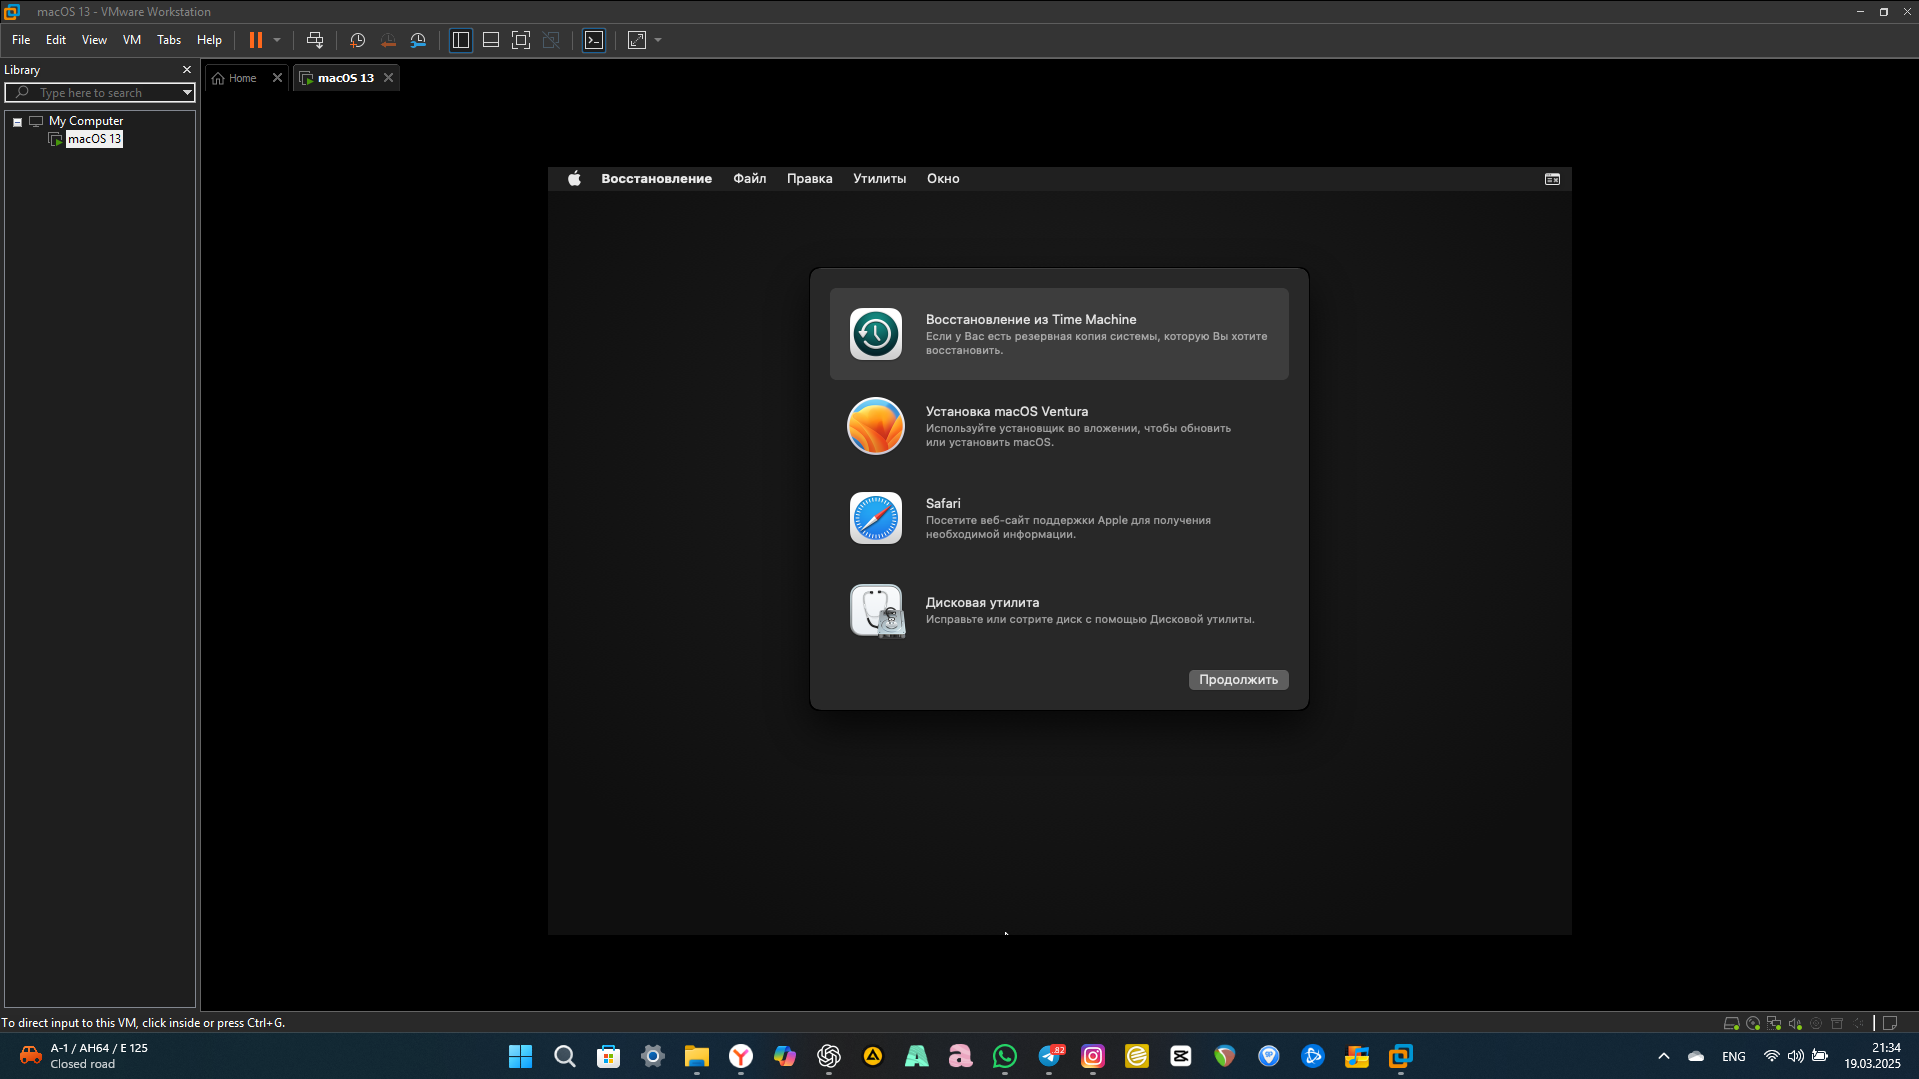Show hidden system tray icons
1919x1079 pixels.
1664,1057
